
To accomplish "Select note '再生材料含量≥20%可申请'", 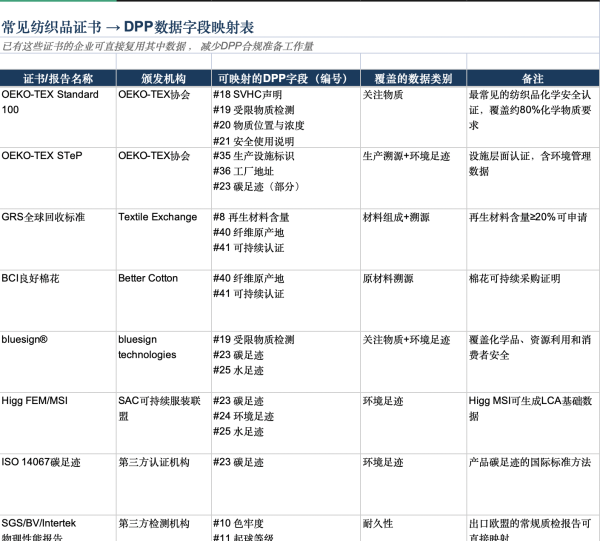I will coord(533,240).
